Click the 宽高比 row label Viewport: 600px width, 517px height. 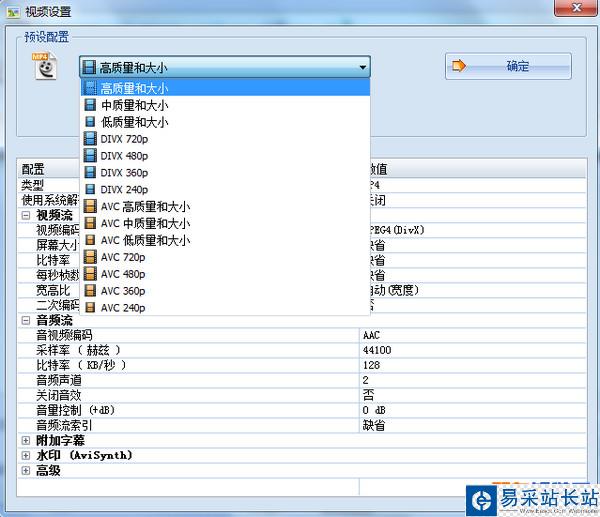pyautogui.click(x=53, y=290)
